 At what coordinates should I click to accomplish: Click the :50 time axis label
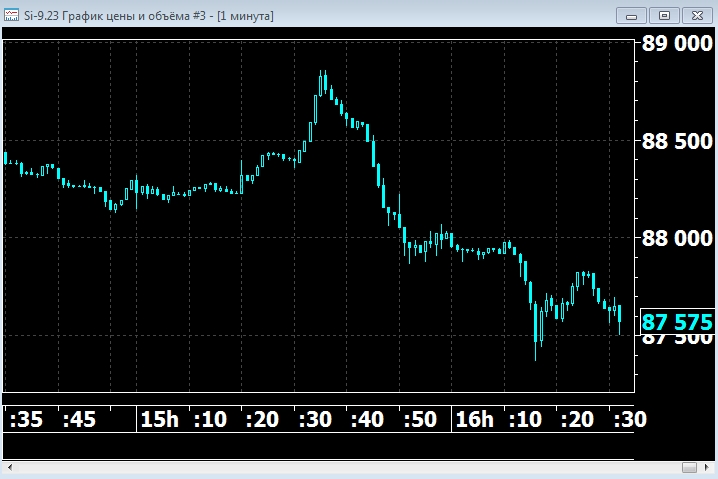pyautogui.click(x=418, y=419)
